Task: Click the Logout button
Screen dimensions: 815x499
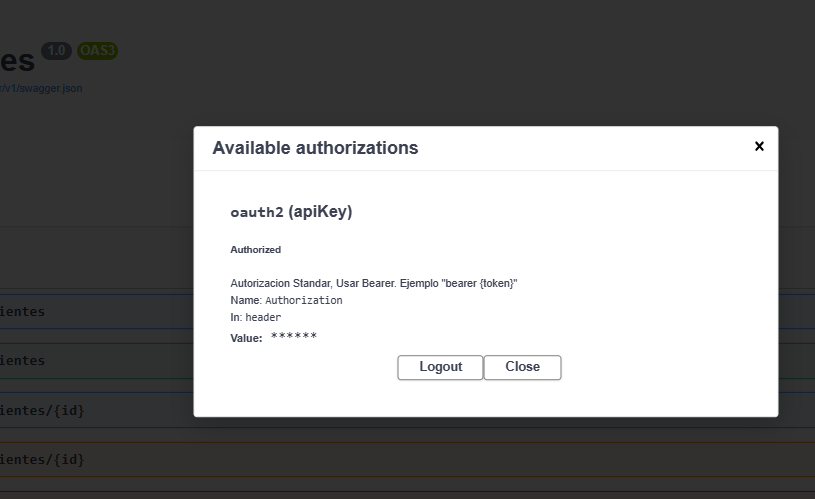Action: pos(440,367)
